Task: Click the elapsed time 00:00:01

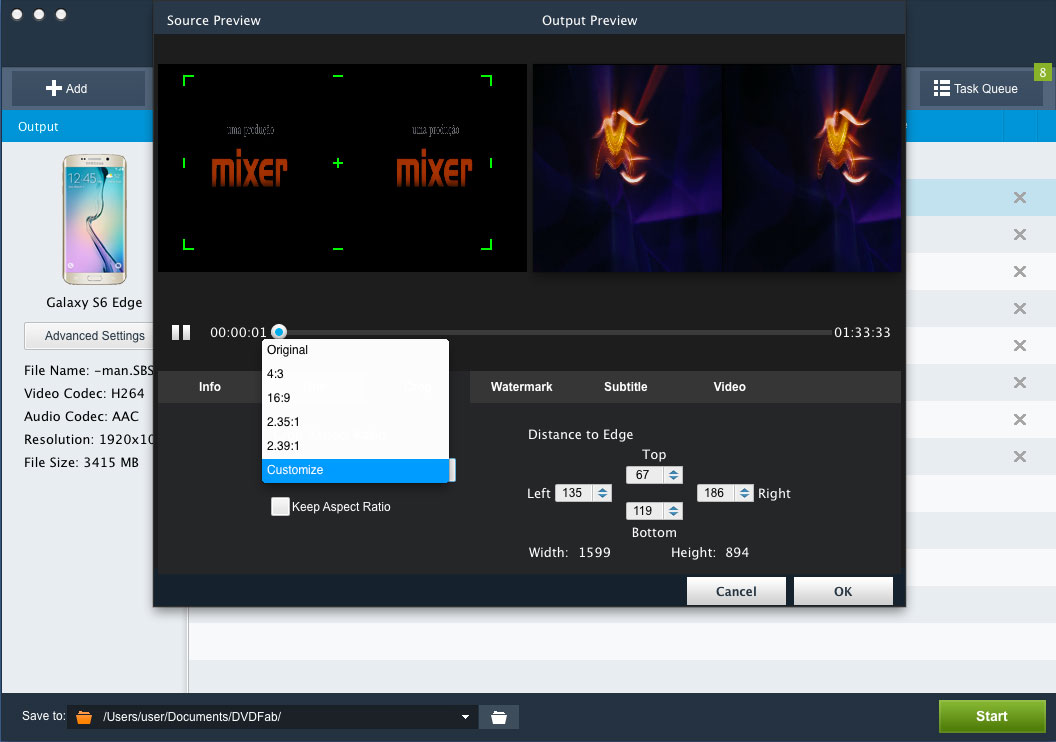Action: [238, 333]
